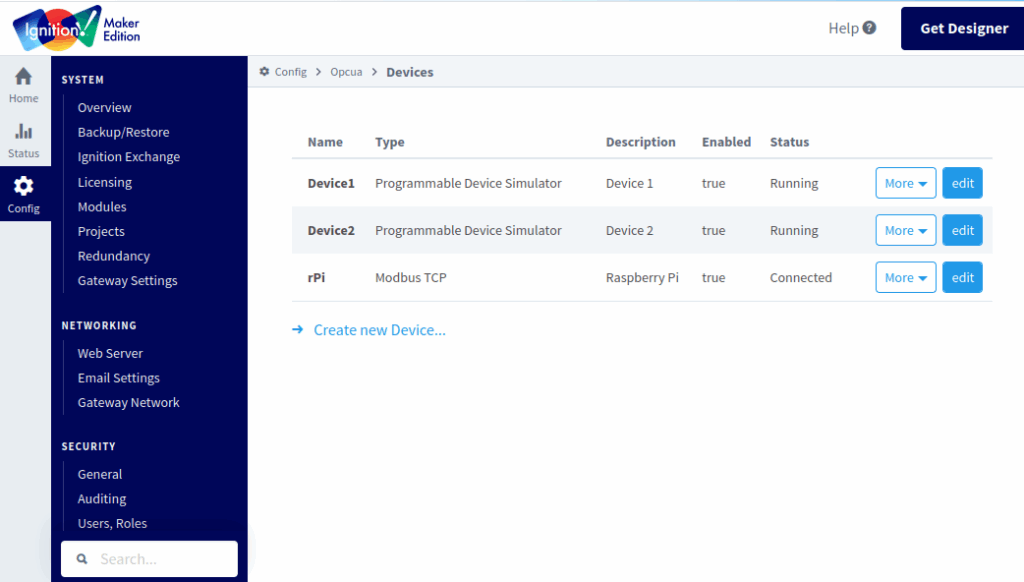This screenshot has width=1024, height=582.
Task: Click the arrow beside Create new Device
Action: [298, 330]
